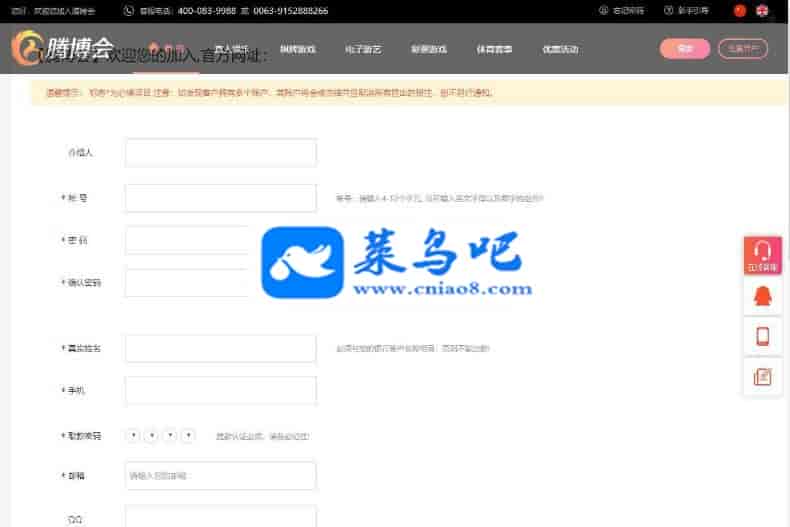This screenshot has height=527, width=790.
Task: Open the 优惠活动 navigation item
Action: [x=560, y=49]
